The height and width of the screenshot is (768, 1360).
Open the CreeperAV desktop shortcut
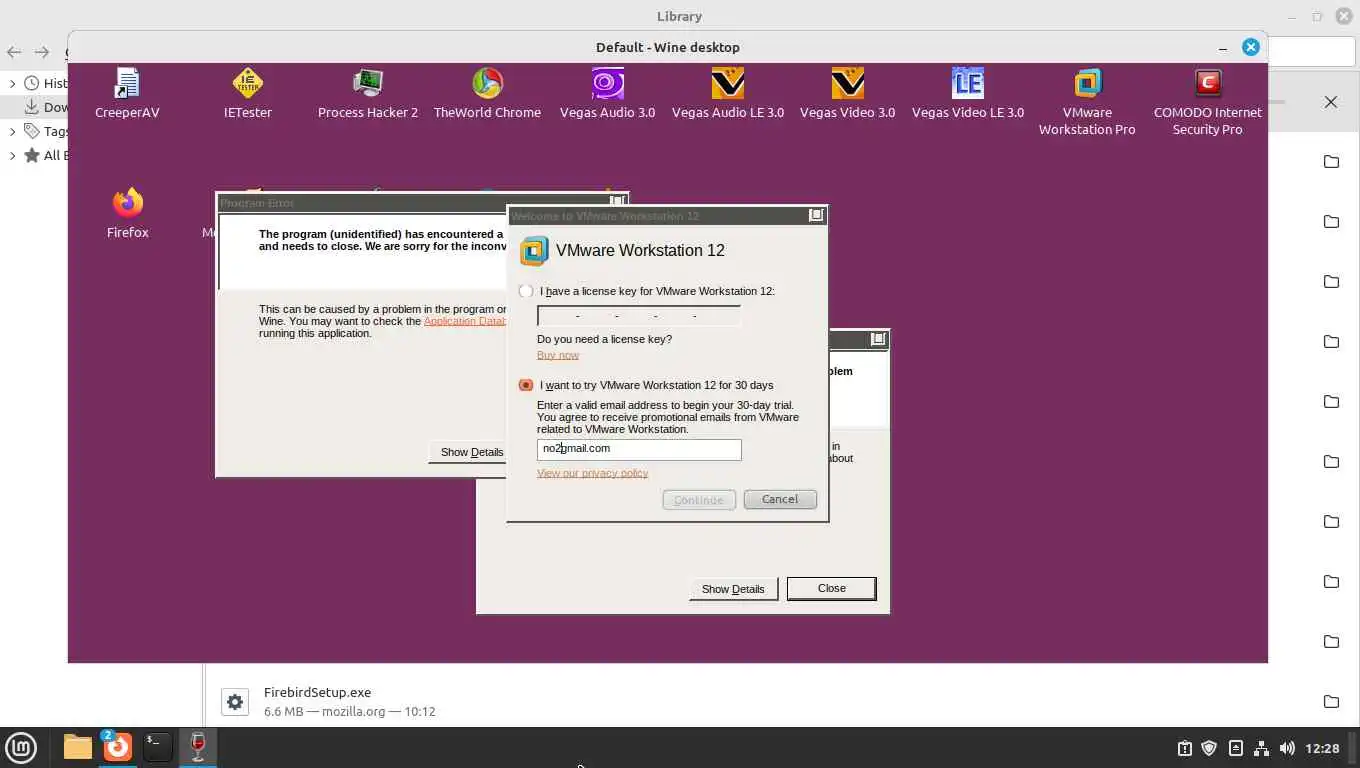[x=127, y=94]
